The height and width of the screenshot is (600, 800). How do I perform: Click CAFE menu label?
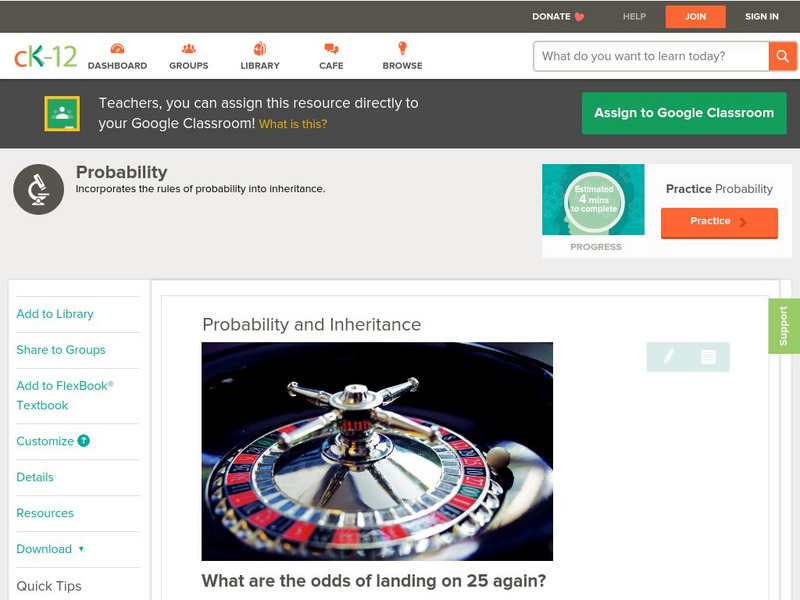331,66
